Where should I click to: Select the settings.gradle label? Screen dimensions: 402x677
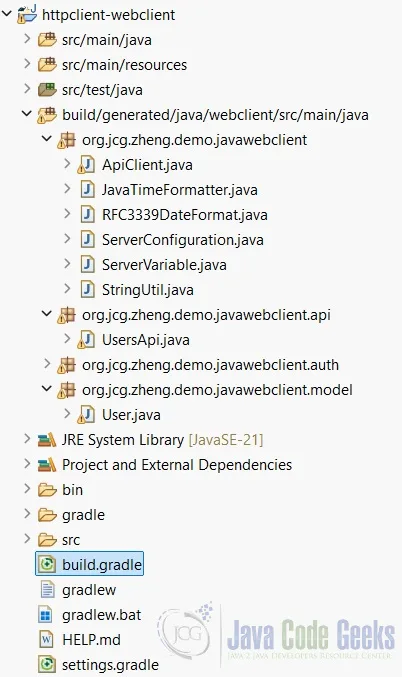click(110, 665)
